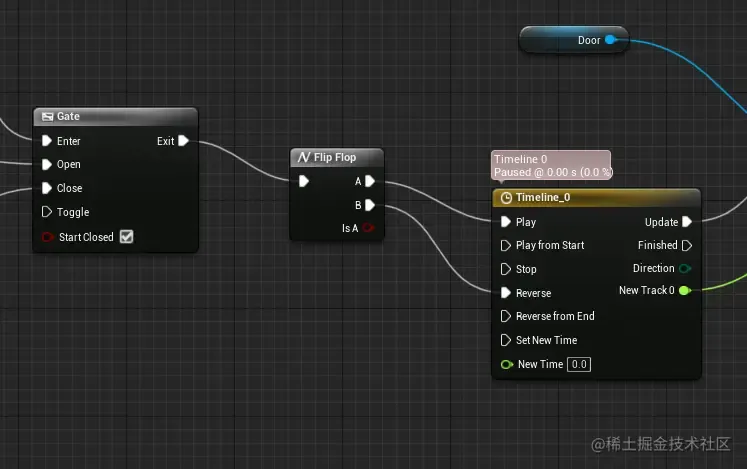Select the Gate node Toggle pin
This screenshot has height=469, width=747.
pyautogui.click(x=47, y=212)
